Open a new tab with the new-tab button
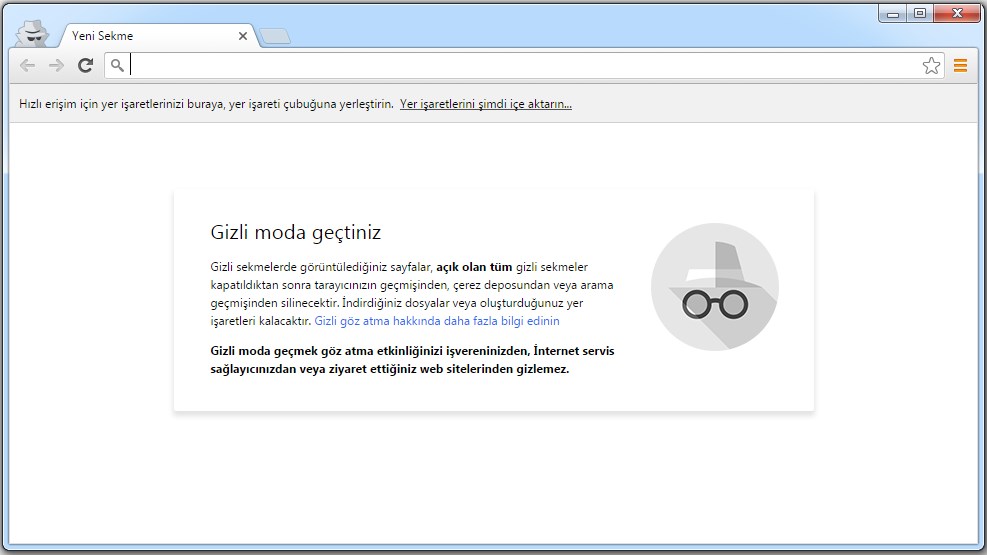Viewport: 987px width, 555px height. pyautogui.click(x=276, y=37)
